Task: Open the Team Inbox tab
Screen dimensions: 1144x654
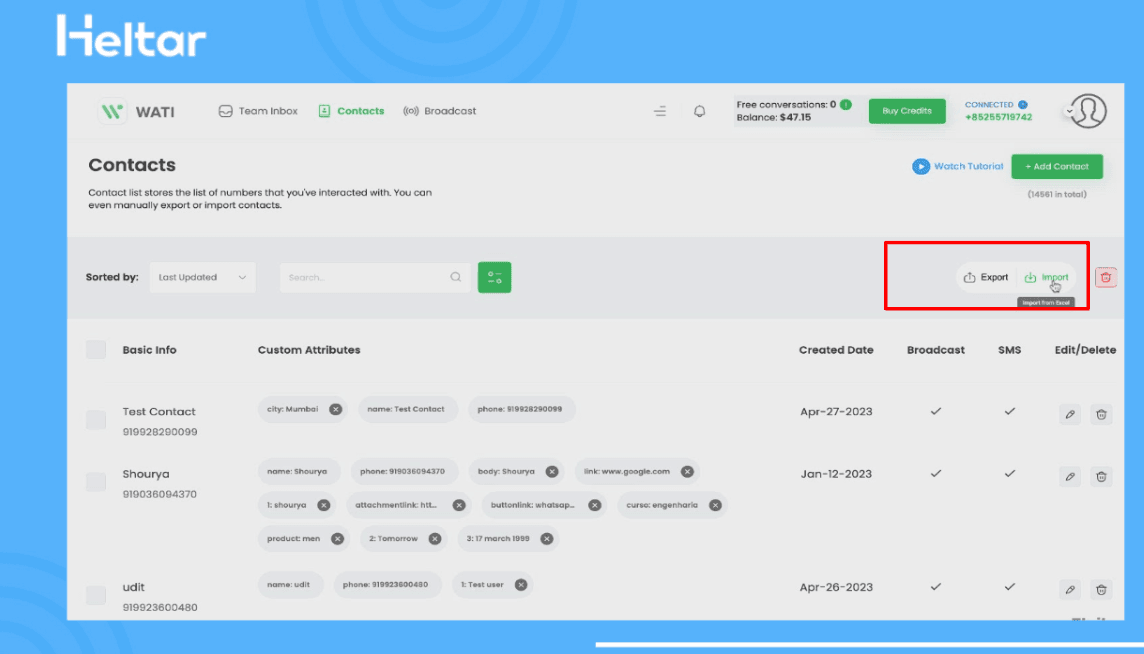Action: [258, 111]
